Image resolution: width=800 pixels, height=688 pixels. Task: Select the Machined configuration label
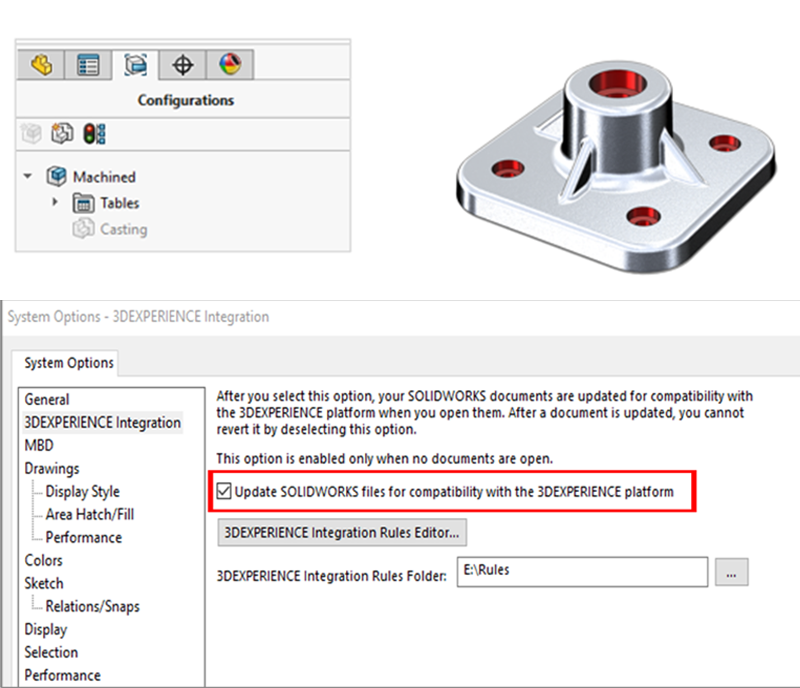pyautogui.click(x=104, y=177)
